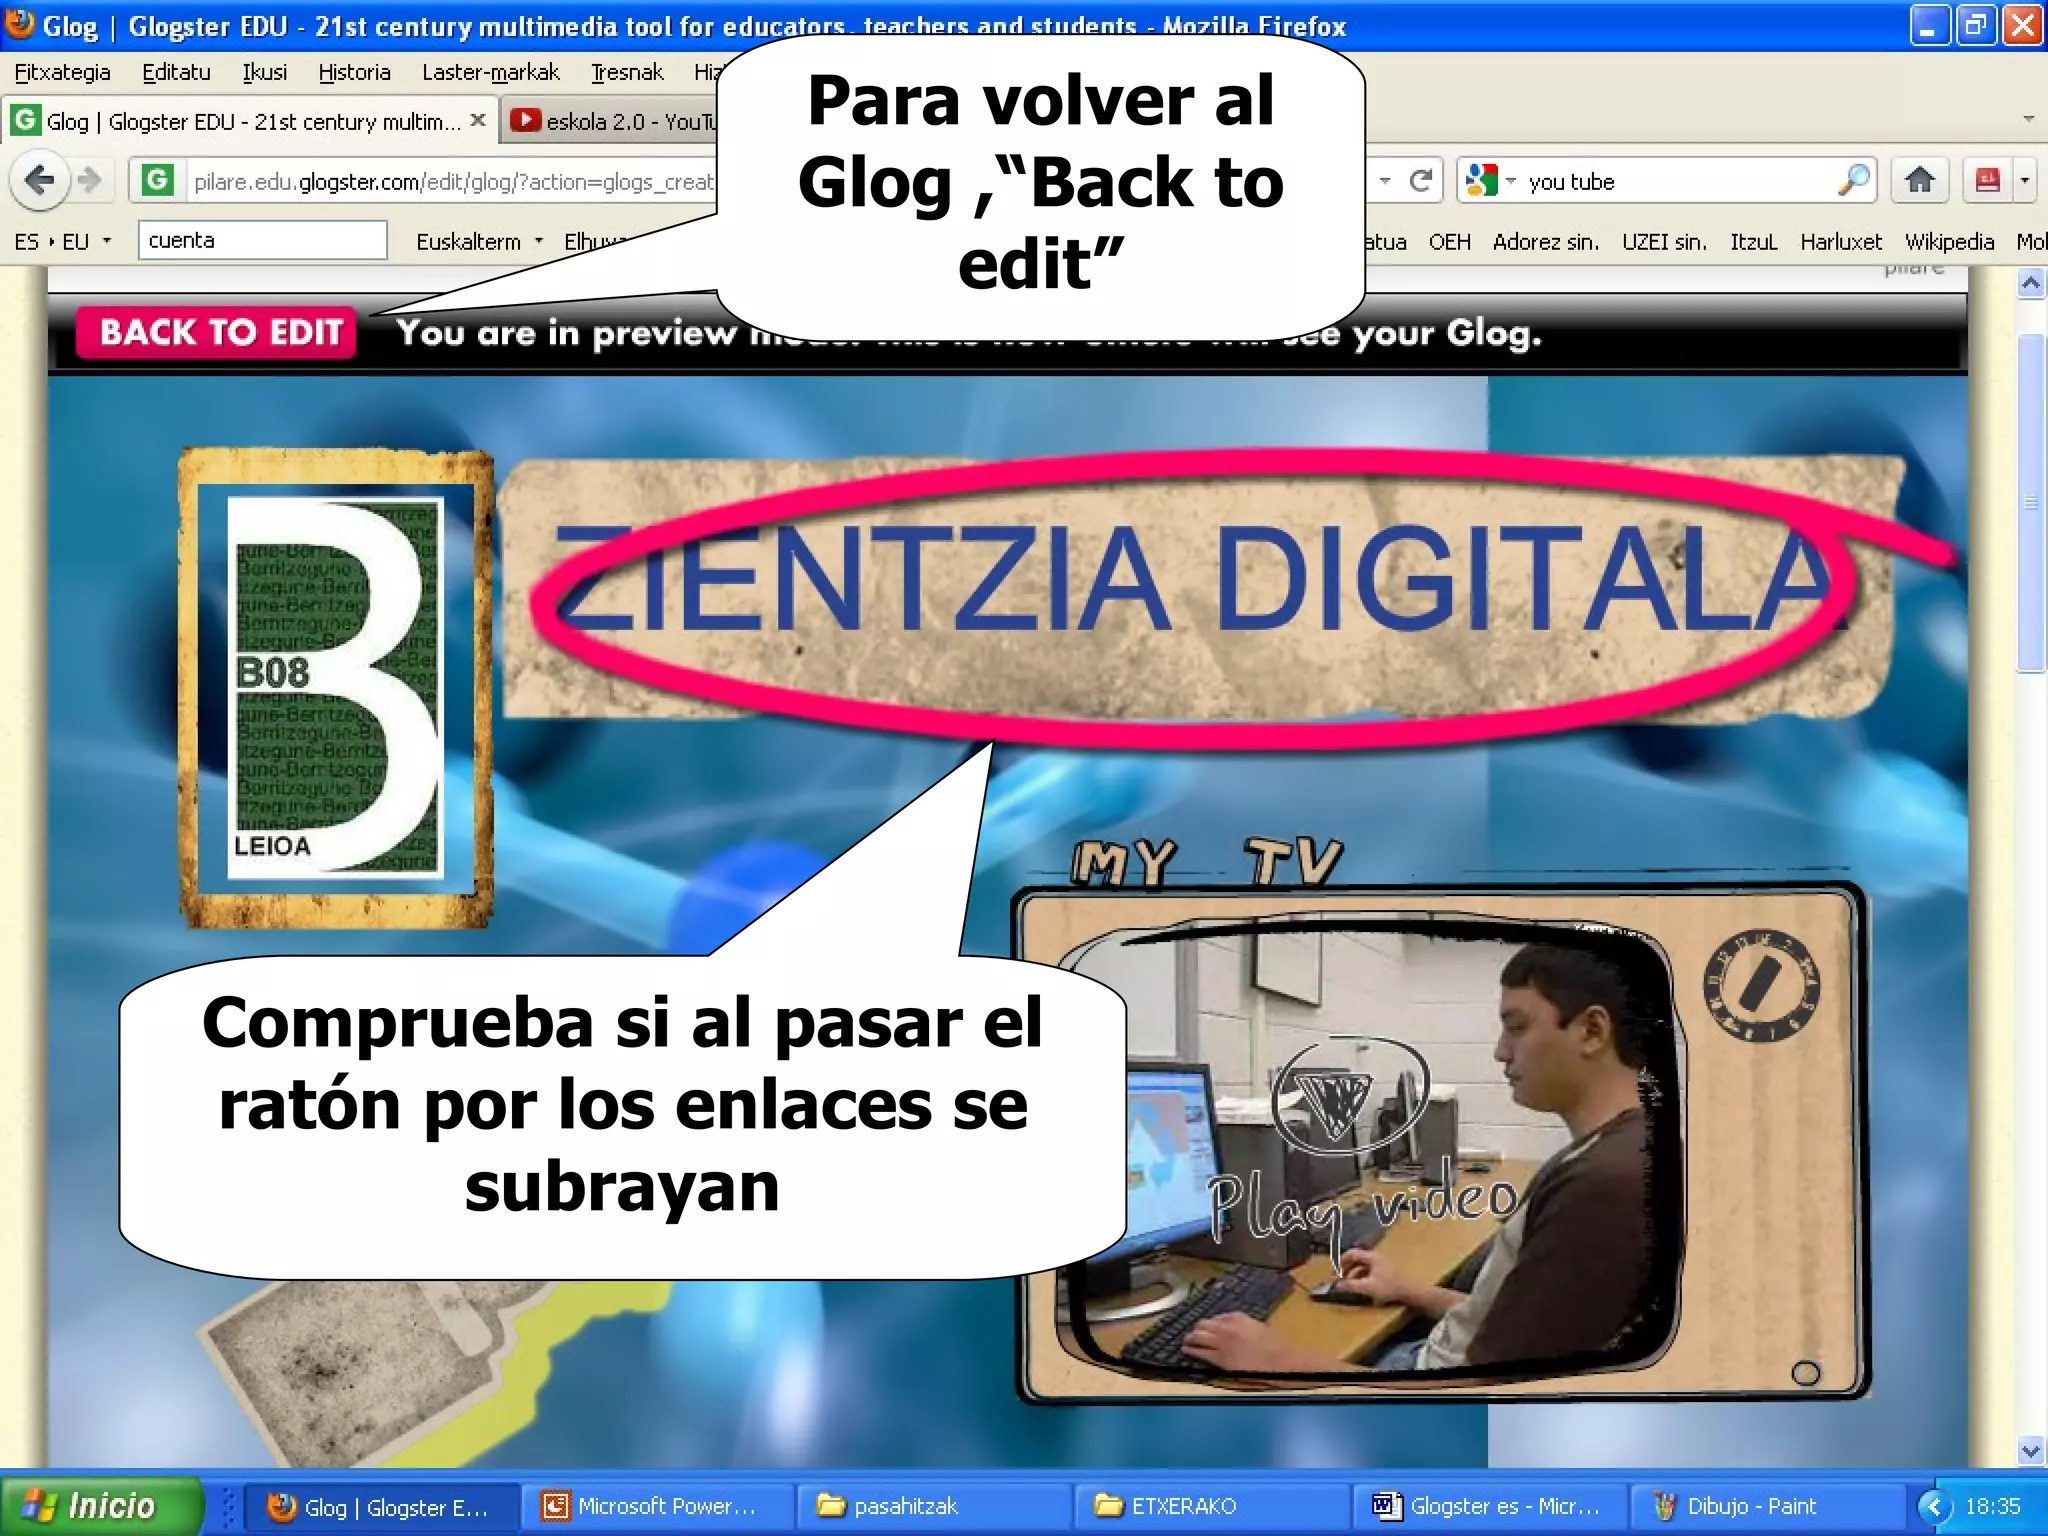Image resolution: width=2048 pixels, height=1536 pixels.
Task: Click the Adorez sin. toolbar link
Action: [1545, 241]
